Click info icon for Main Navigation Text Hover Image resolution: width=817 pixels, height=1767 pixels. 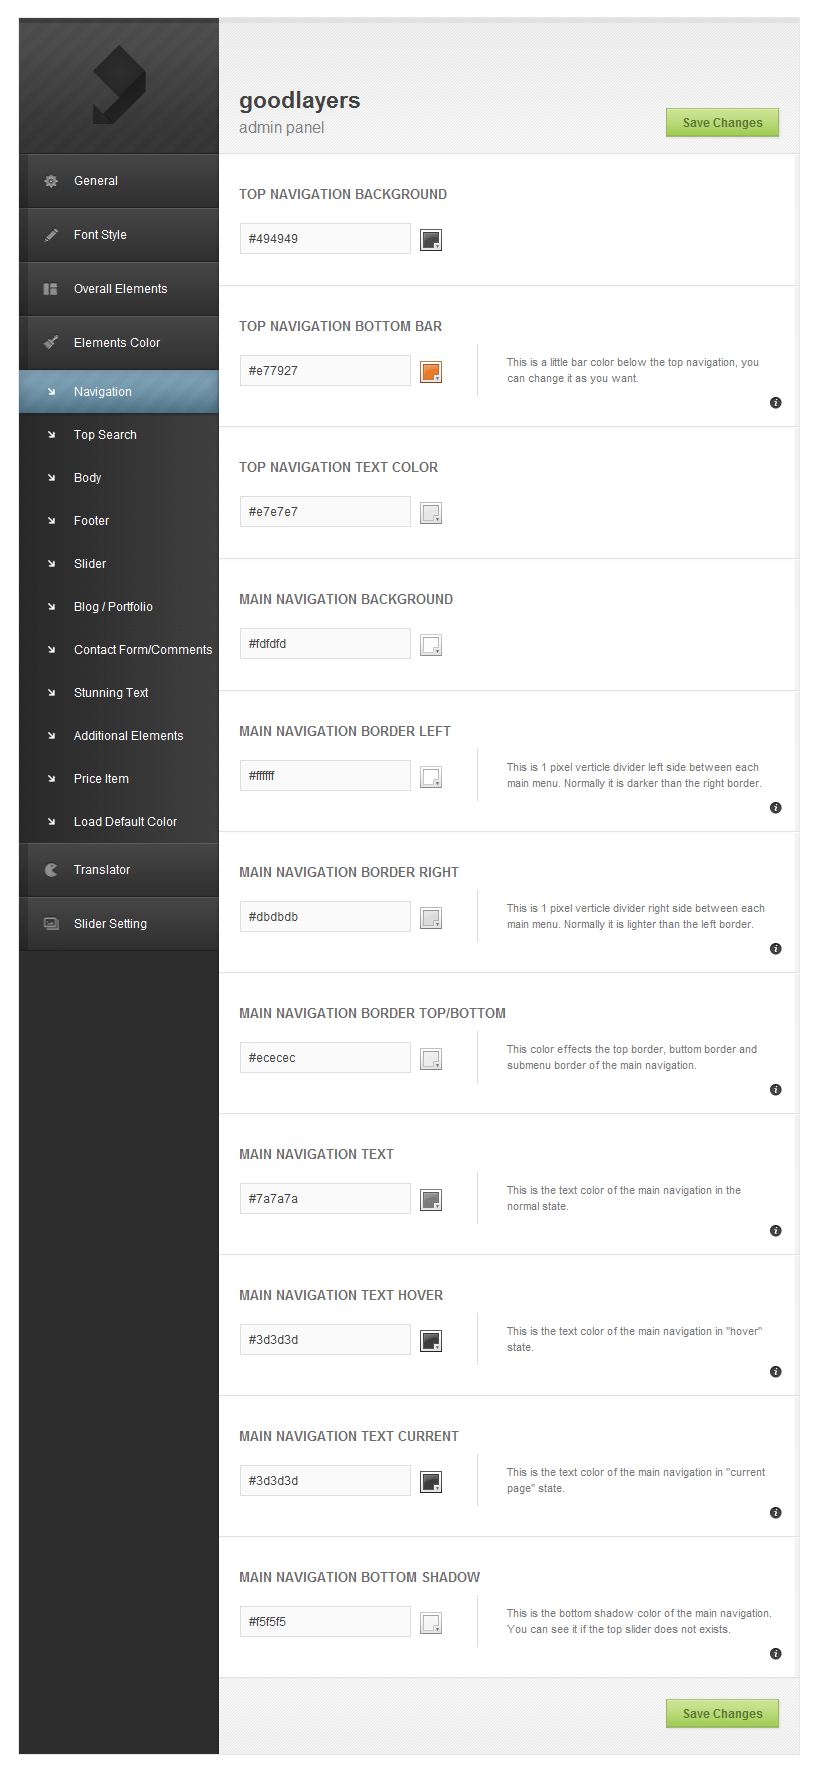(775, 1371)
